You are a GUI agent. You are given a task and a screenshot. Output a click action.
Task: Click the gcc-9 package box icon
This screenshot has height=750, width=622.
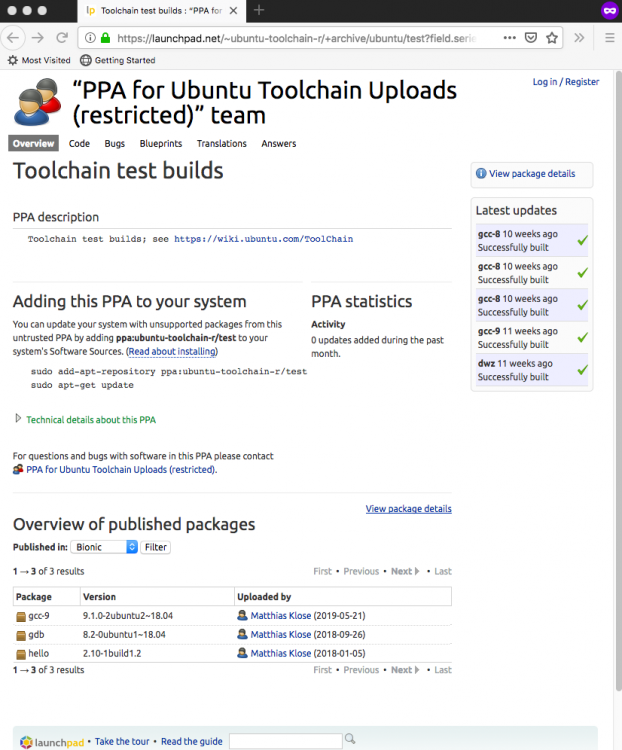(x=21, y=617)
